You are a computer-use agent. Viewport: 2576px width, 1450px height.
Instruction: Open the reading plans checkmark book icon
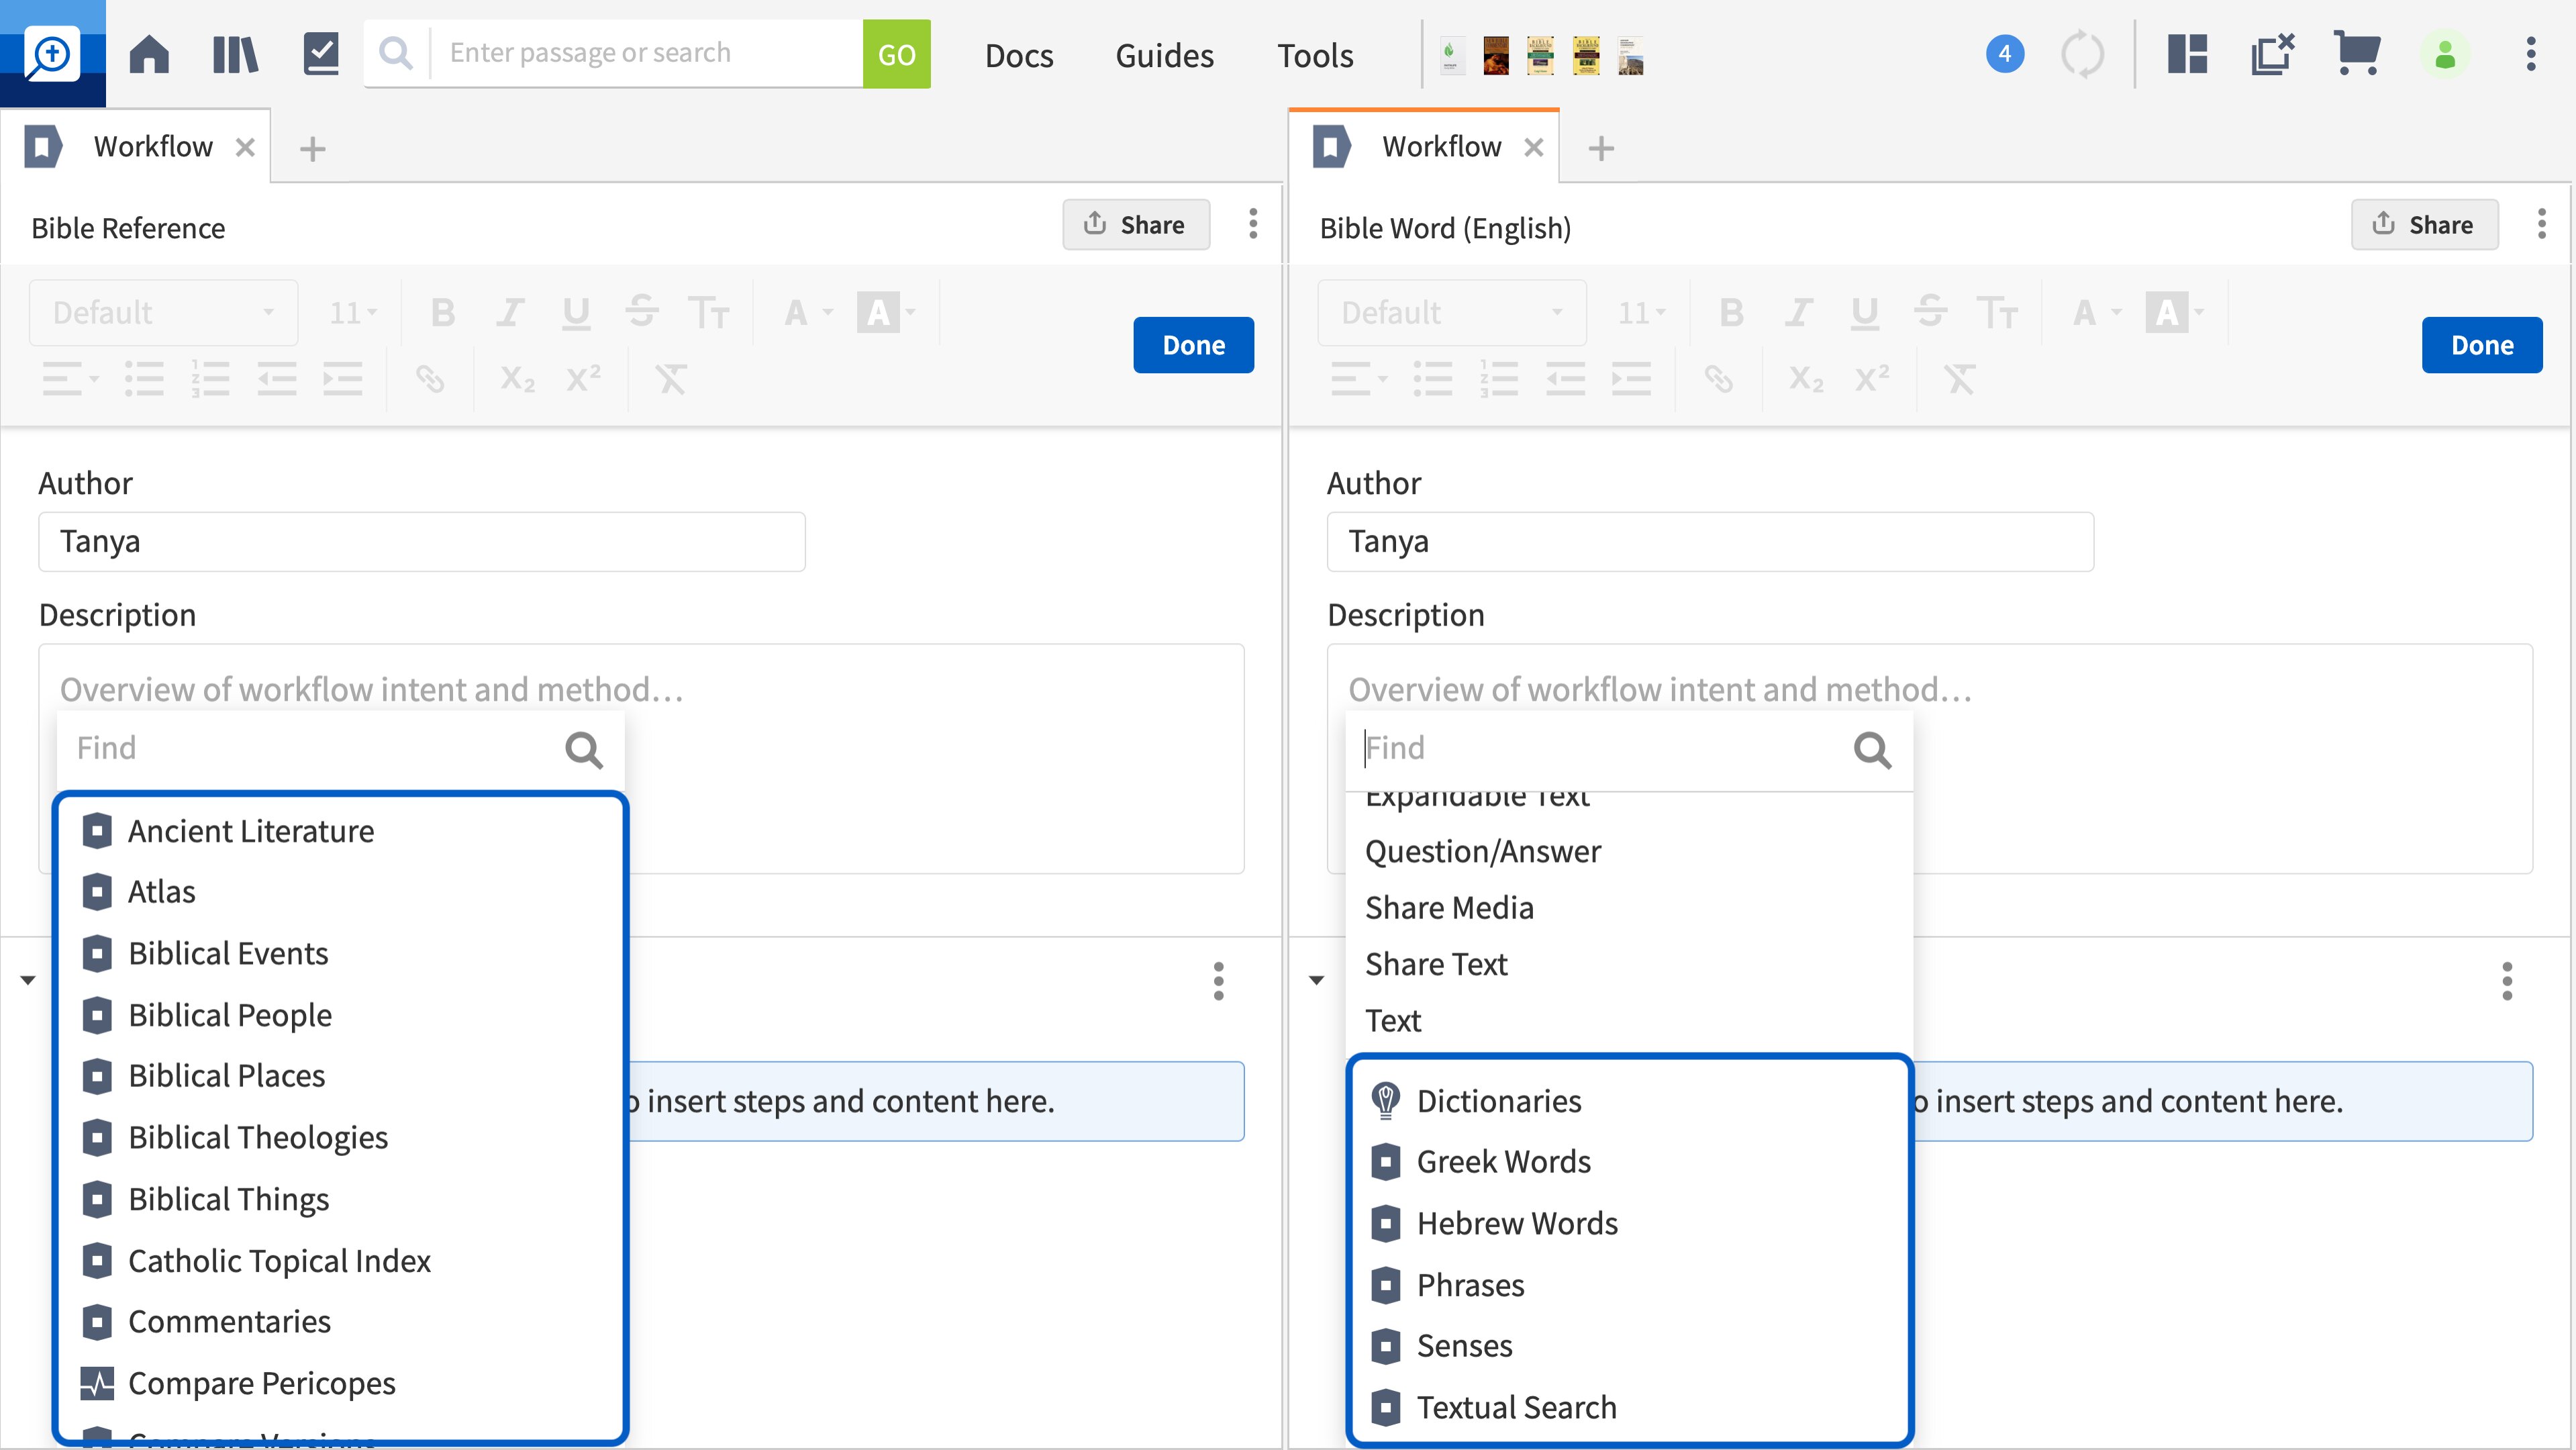click(x=320, y=53)
